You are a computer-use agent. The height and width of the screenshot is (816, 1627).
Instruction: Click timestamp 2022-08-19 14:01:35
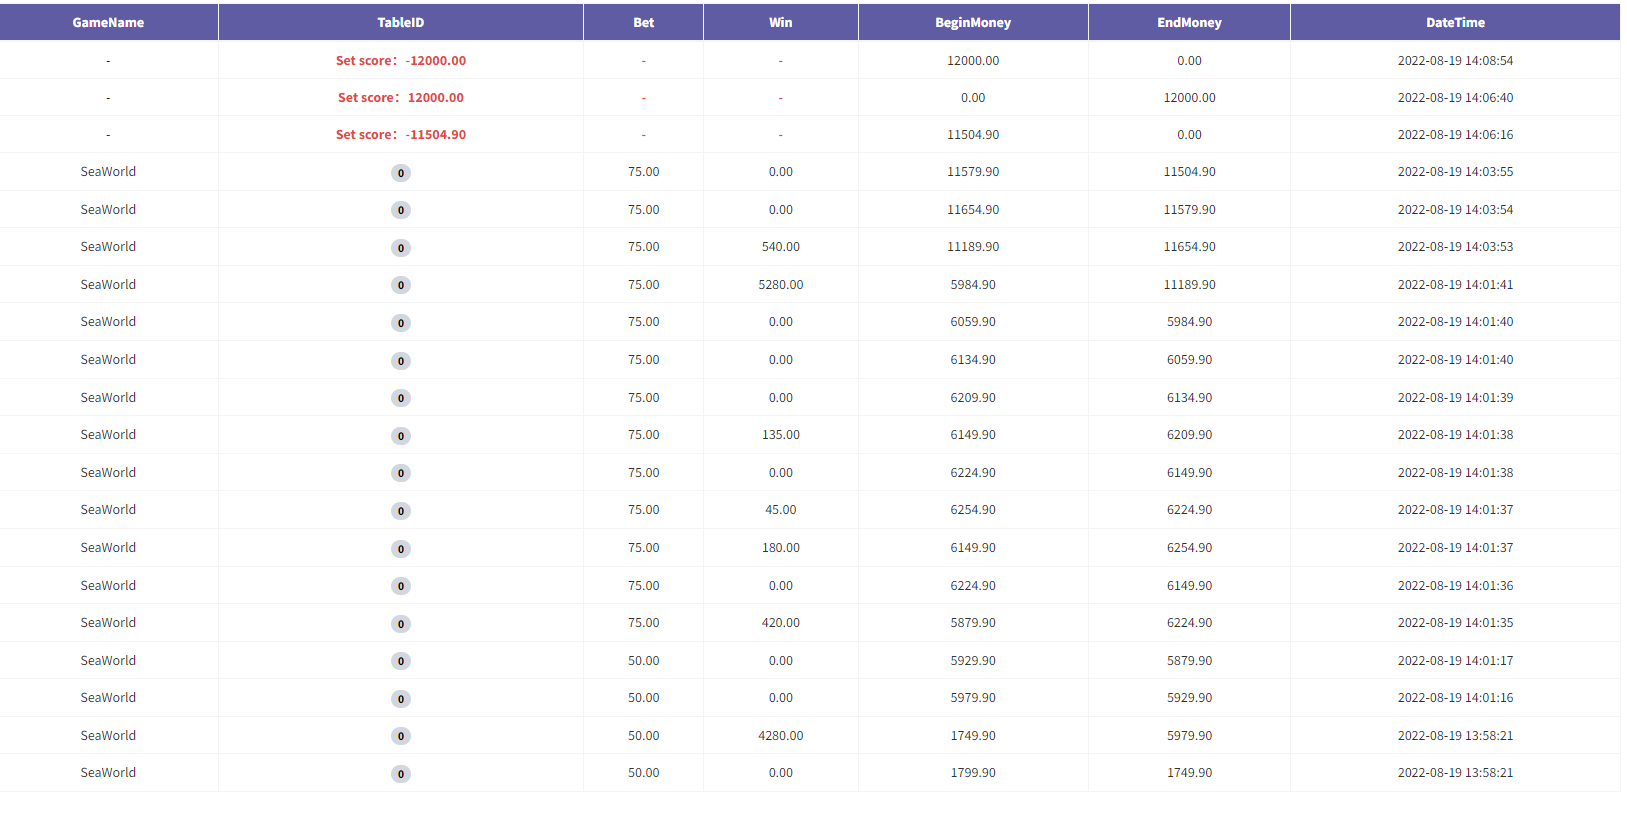[x=1455, y=622]
